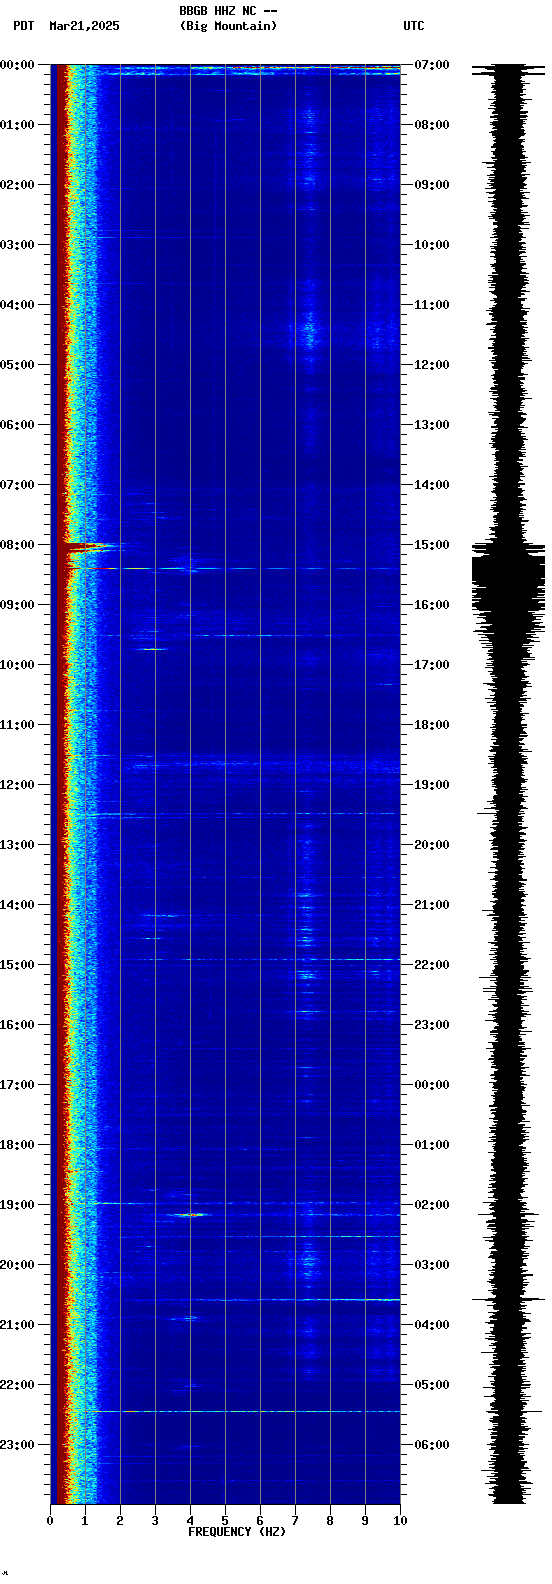This screenshot has height=1584, width=552.
Task: Click the date Mar21,2025
Action: pos(84,26)
